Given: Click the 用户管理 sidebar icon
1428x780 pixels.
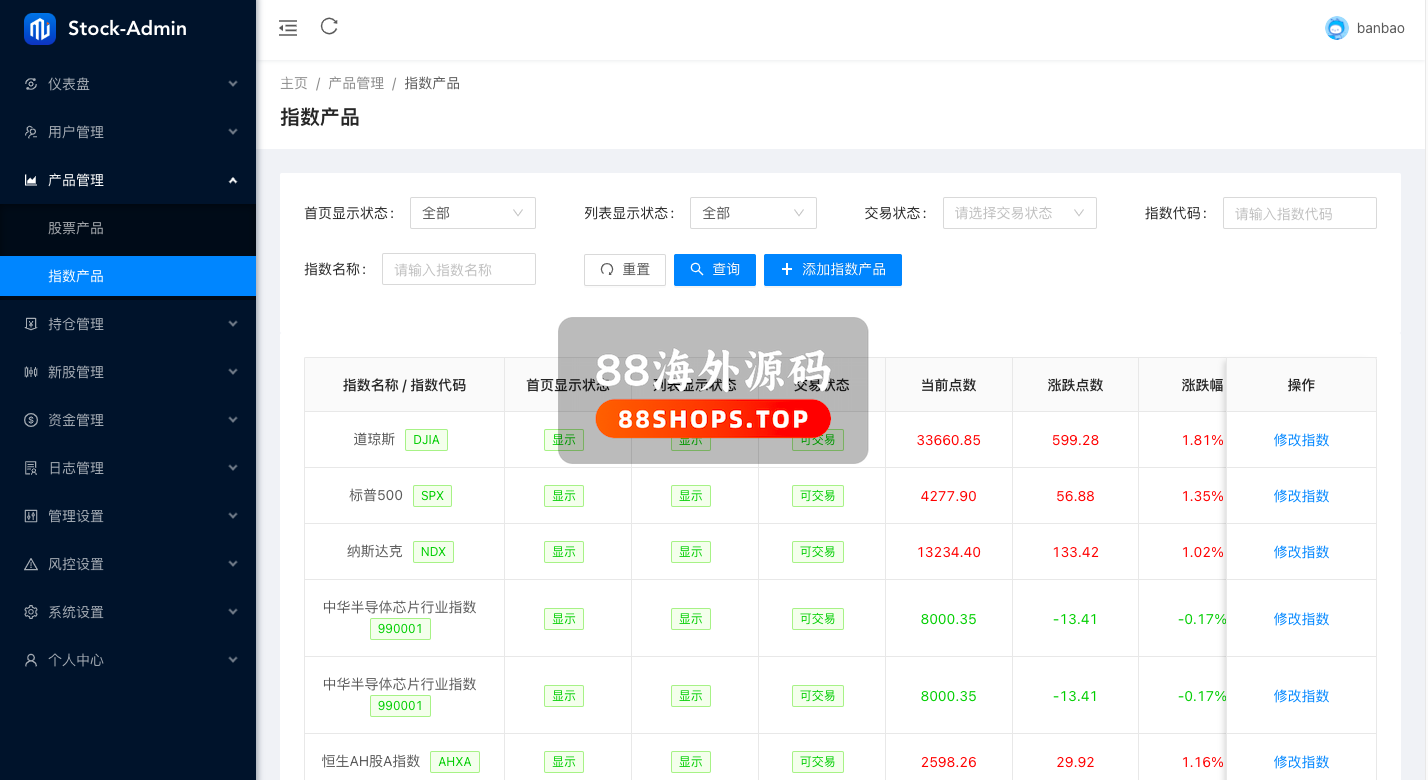Looking at the screenshot, I should click(x=31, y=132).
